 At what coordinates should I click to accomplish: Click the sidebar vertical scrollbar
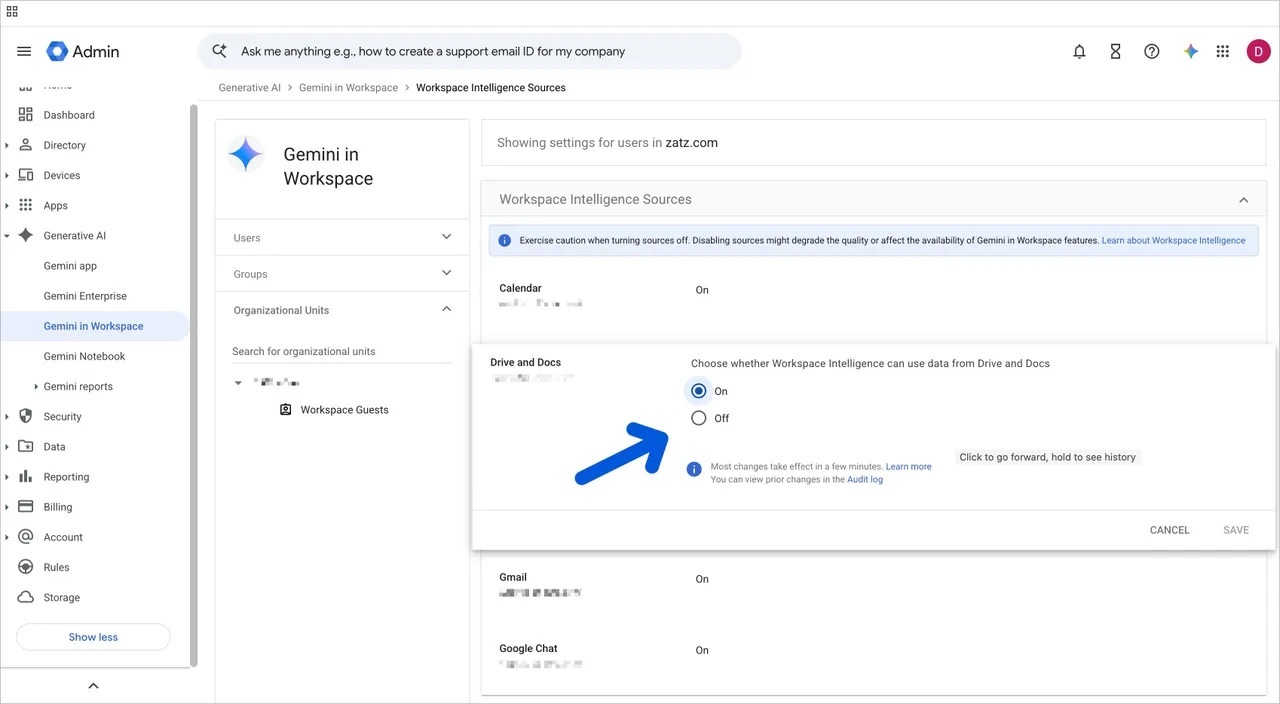point(194,385)
